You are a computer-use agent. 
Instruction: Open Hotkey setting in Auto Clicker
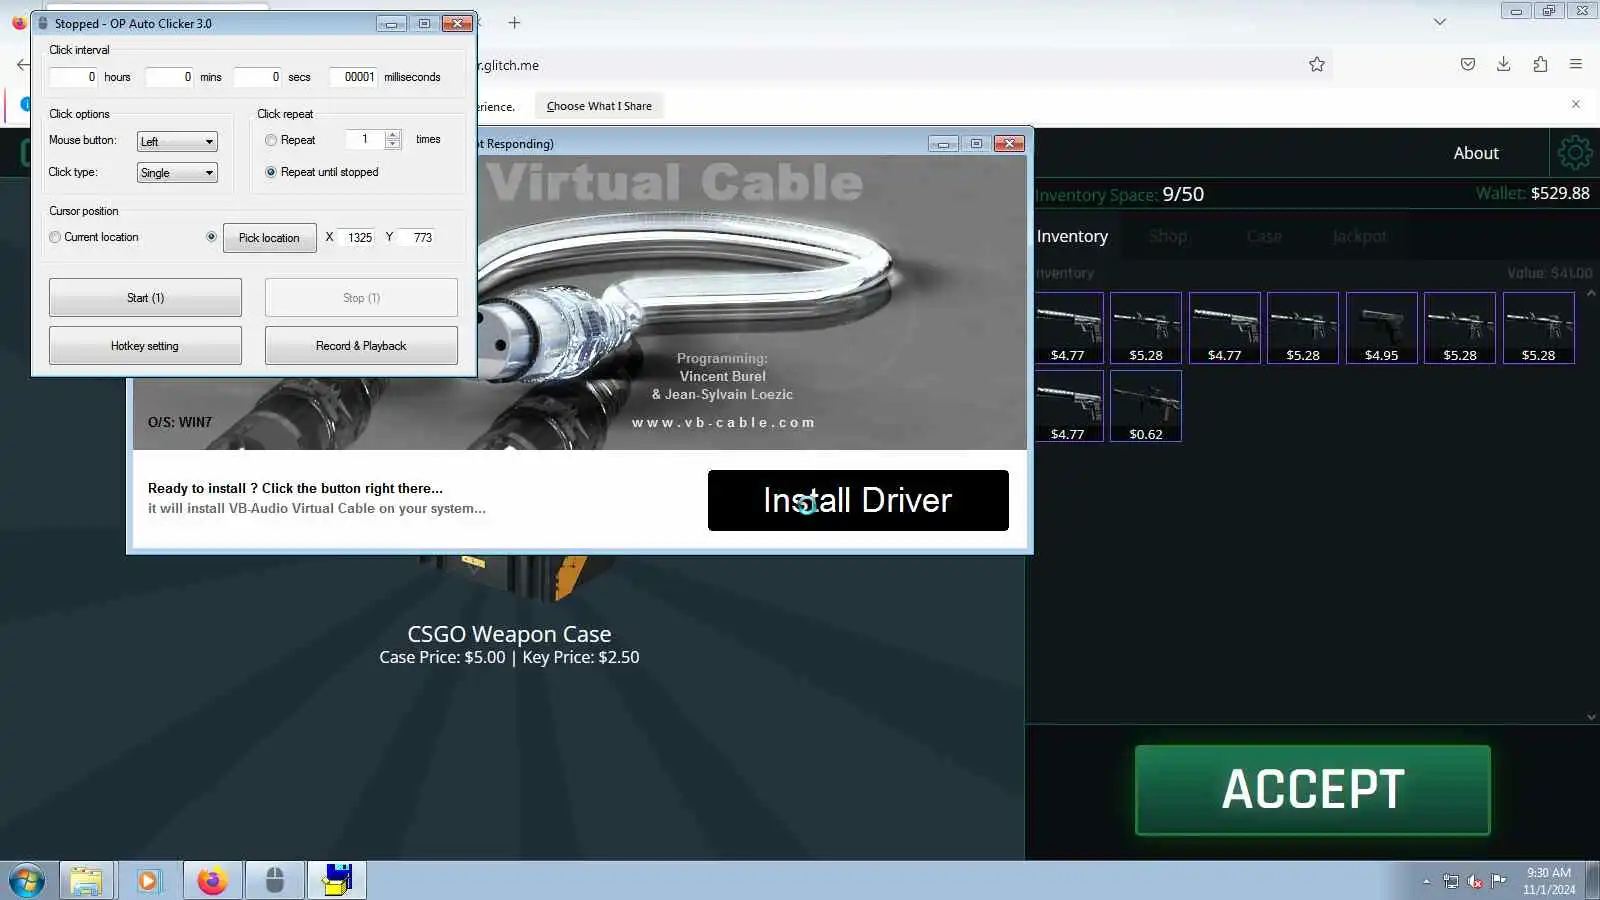pyautogui.click(x=145, y=346)
